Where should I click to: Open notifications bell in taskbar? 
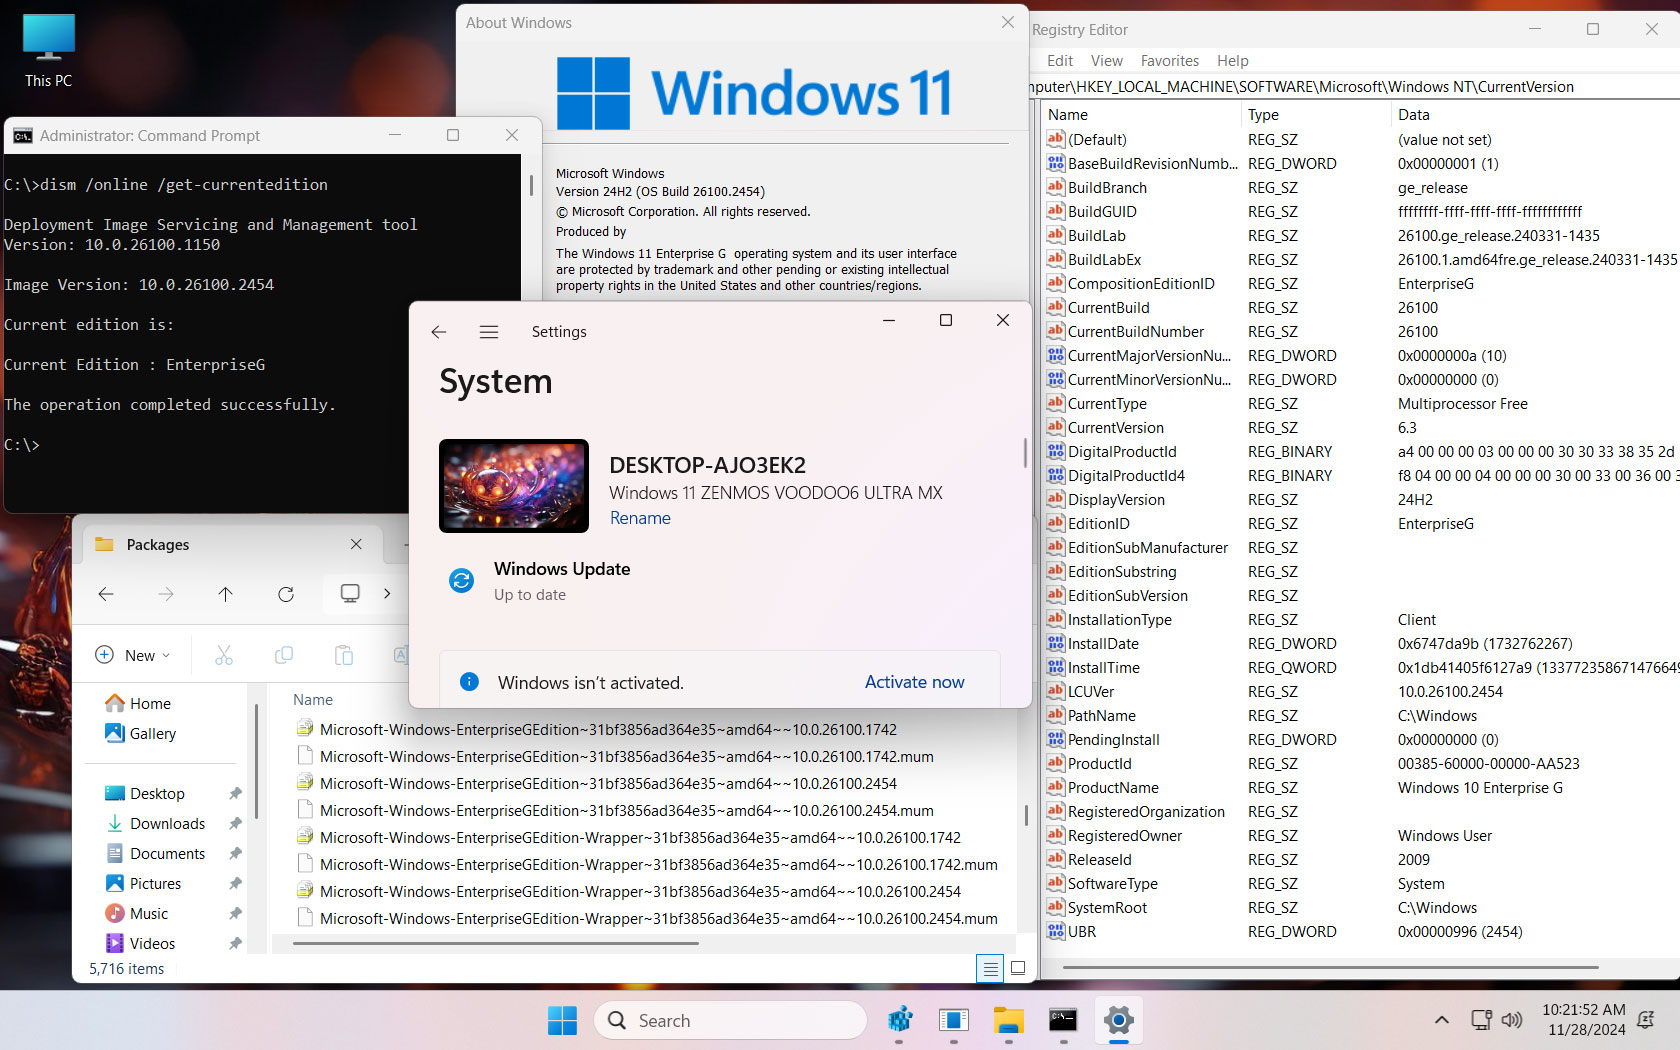pyautogui.click(x=1646, y=1020)
